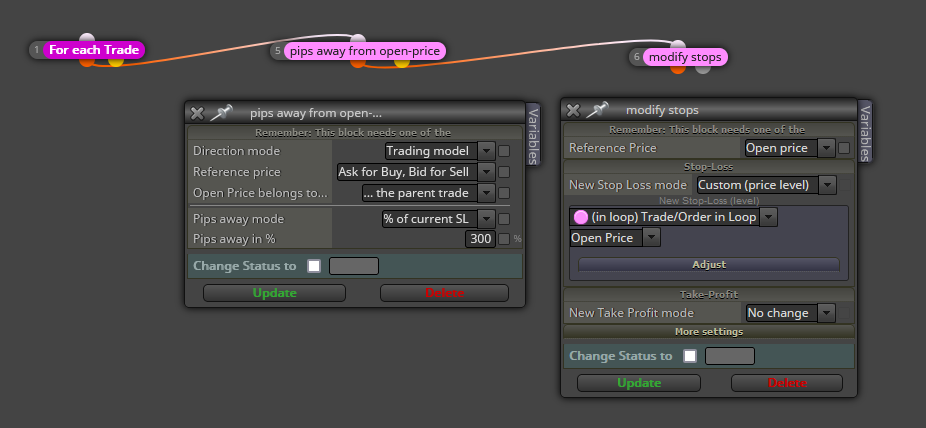Click the pink circle icon beside Trade/Order in Loop

pos(581,217)
